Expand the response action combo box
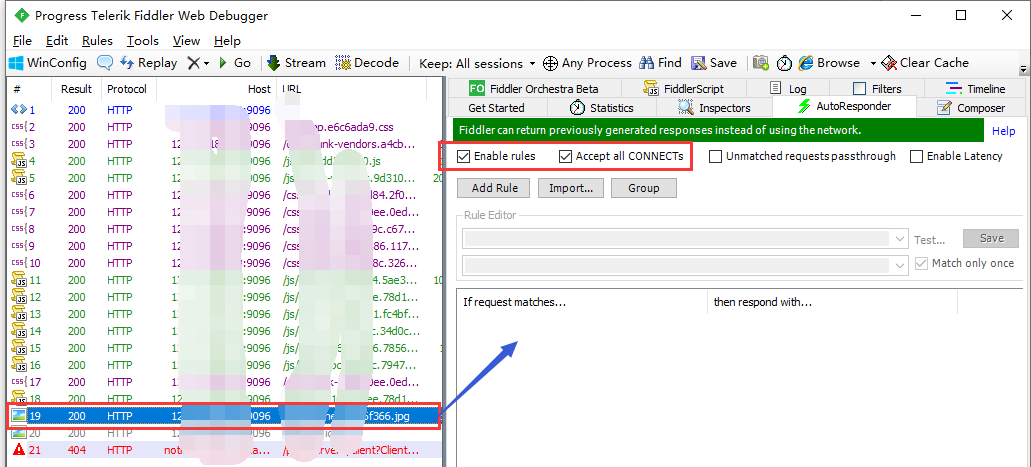Image resolution: width=1031 pixels, height=467 pixels. pyautogui.click(x=900, y=266)
